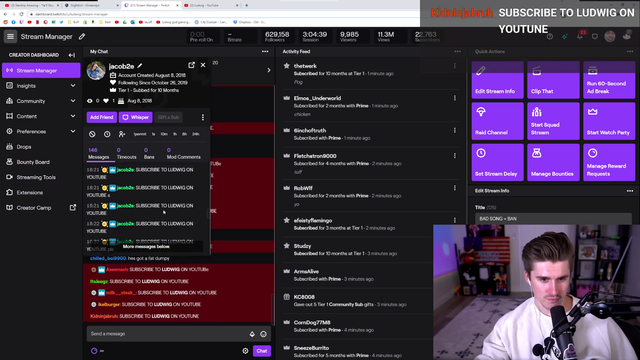
Task: Select Stream Manager in the sidebar
Action: tap(41, 70)
